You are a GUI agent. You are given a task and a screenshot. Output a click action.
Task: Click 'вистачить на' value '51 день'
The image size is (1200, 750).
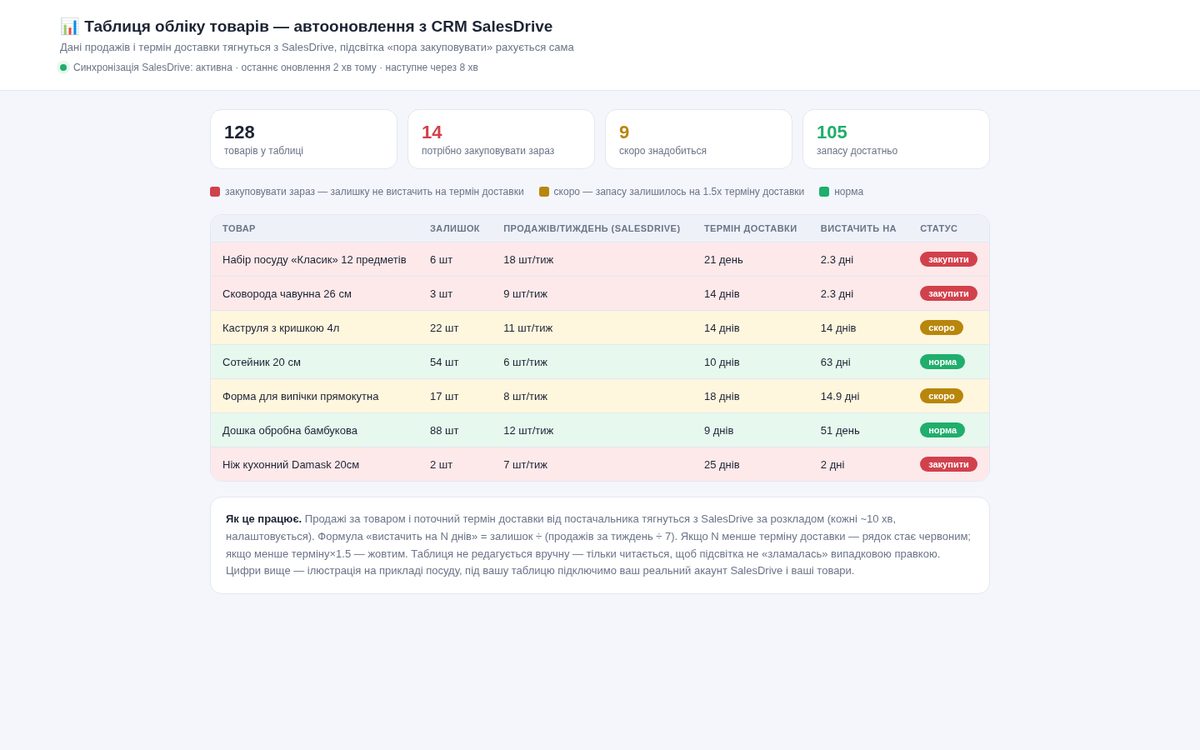(x=840, y=430)
